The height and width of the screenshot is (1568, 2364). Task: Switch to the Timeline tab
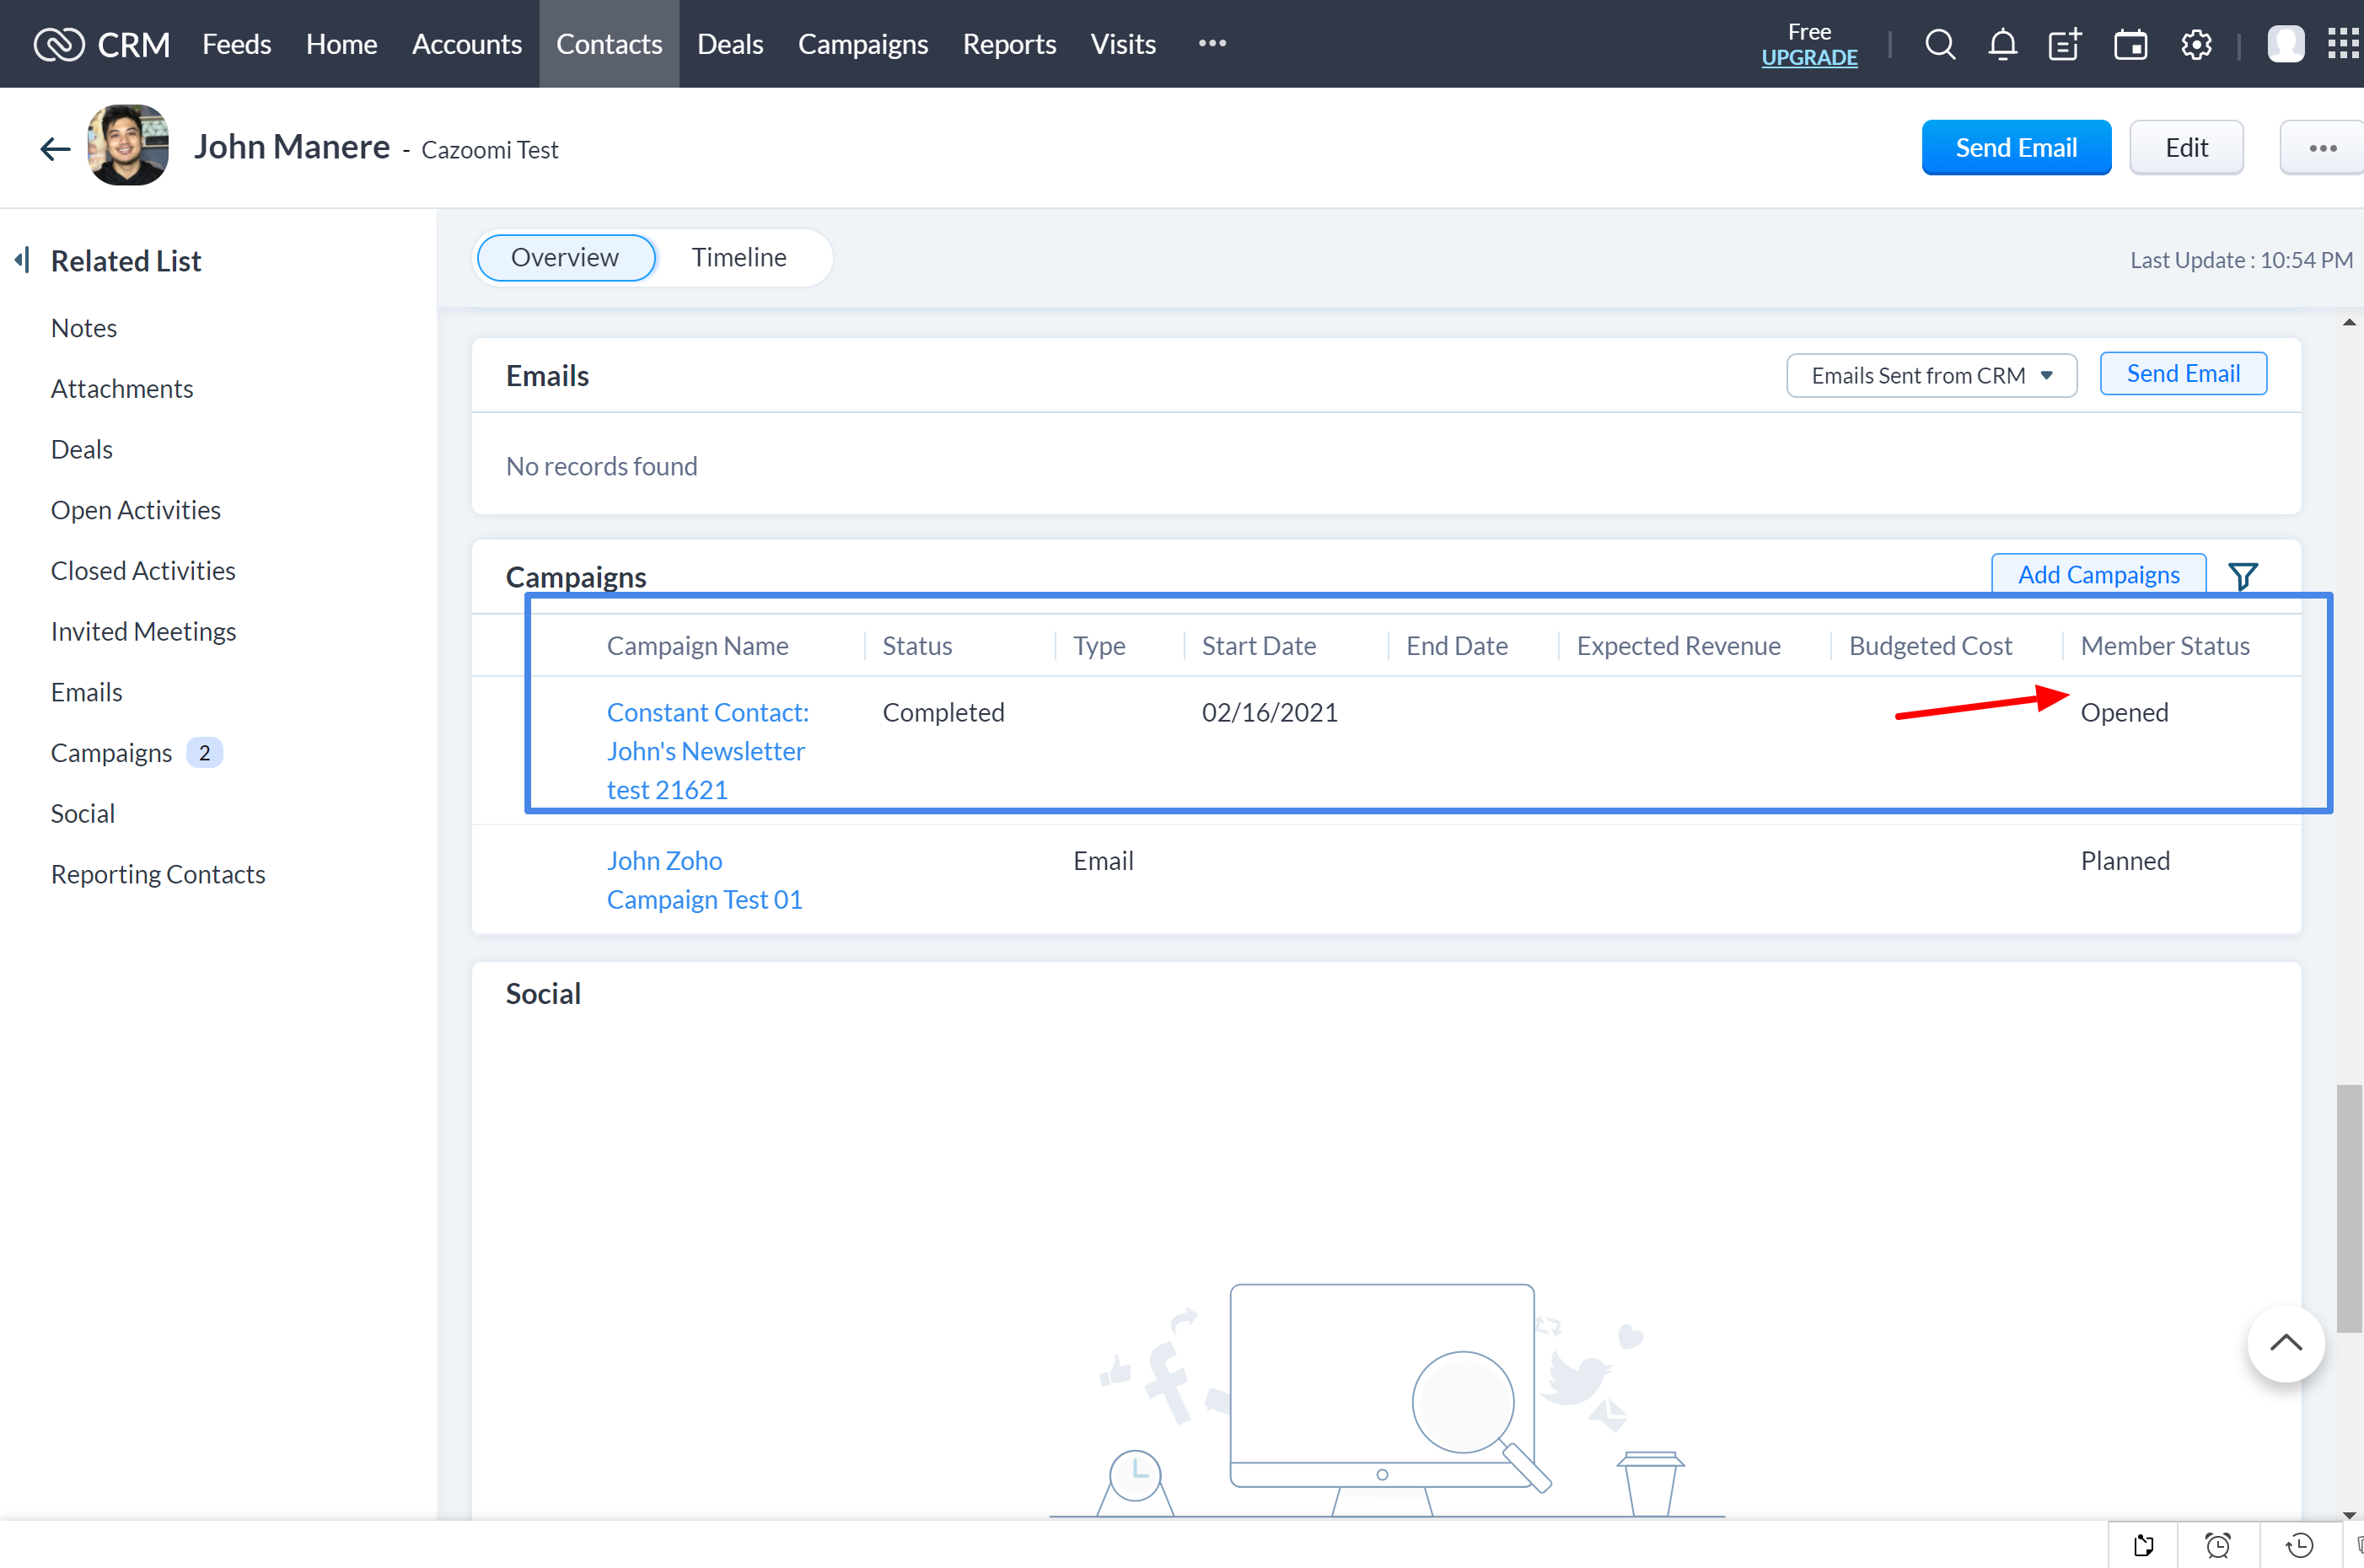tap(739, 257)
